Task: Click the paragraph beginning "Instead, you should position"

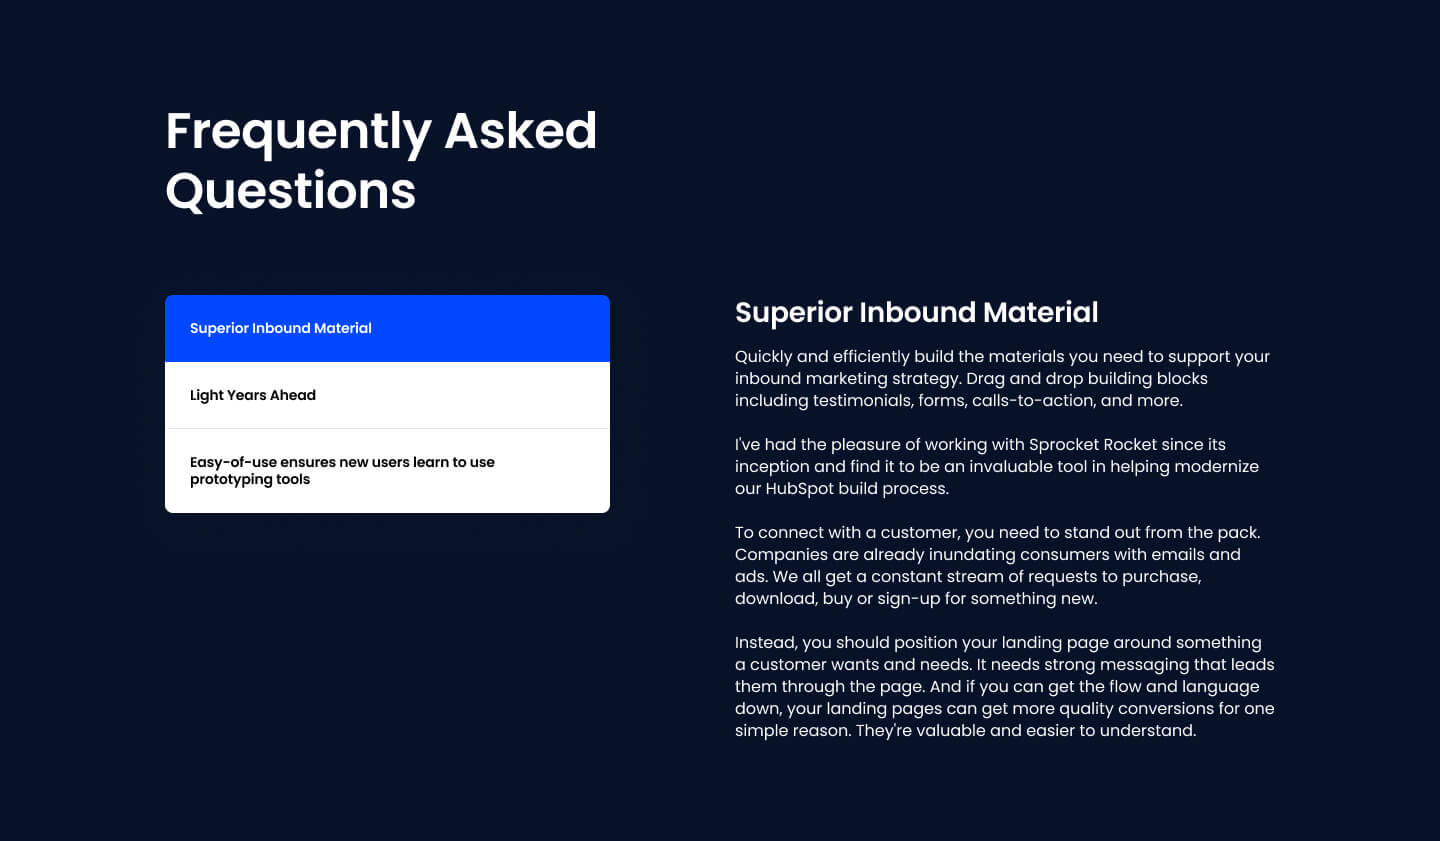Action: click(x=1004, y=686)
